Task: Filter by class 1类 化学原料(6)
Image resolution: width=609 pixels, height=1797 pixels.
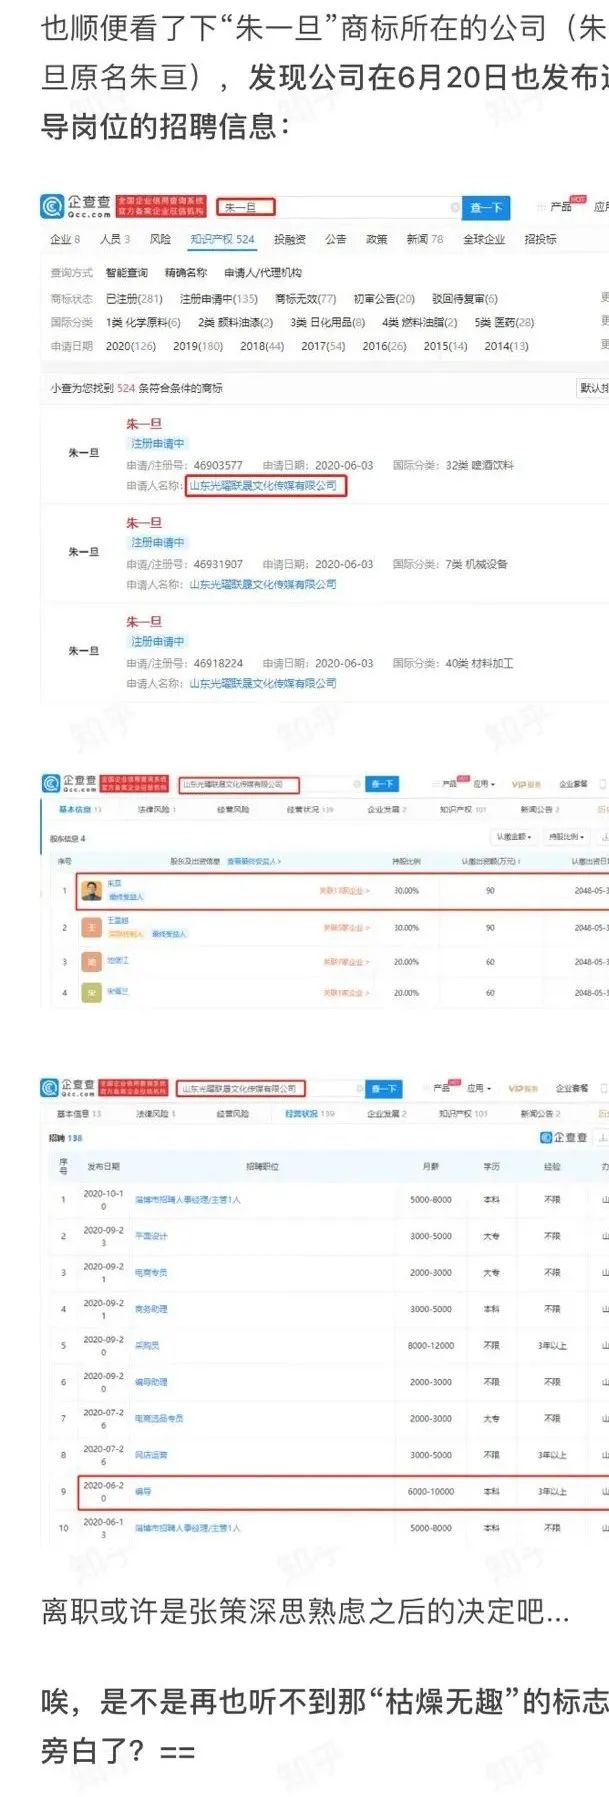Action: pos(143,322)
